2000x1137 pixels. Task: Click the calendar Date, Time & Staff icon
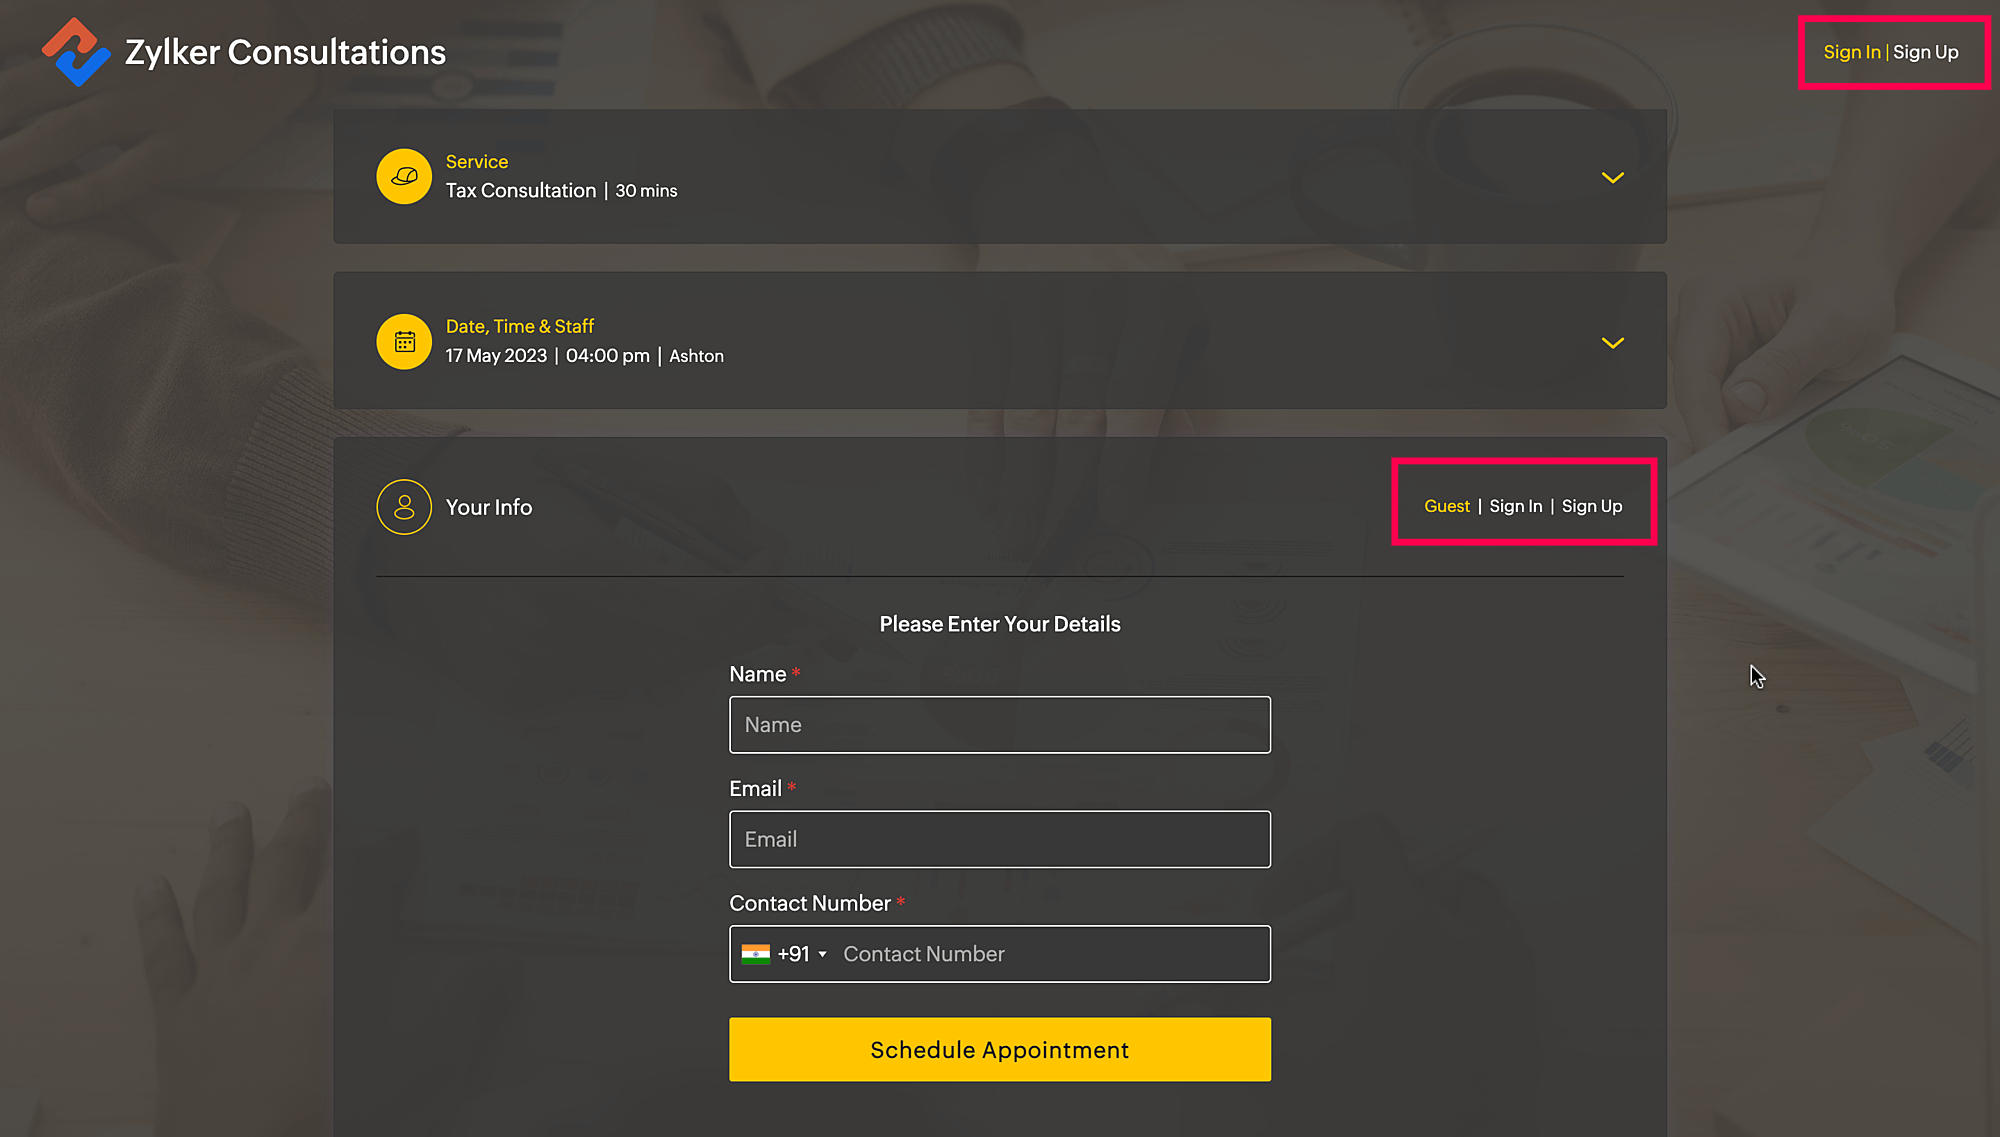(404, 342)
